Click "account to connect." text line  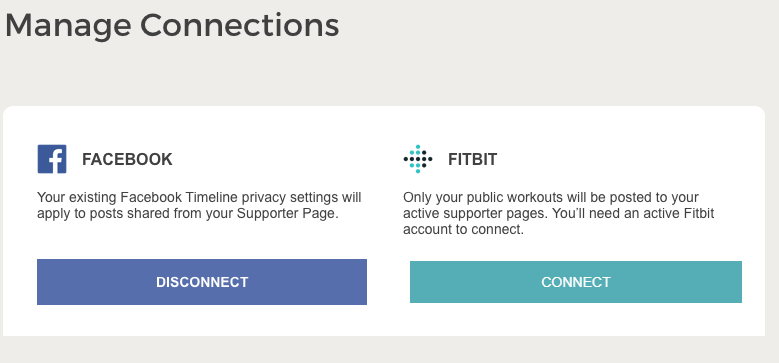pyautogui.click(x=464, y=230)
